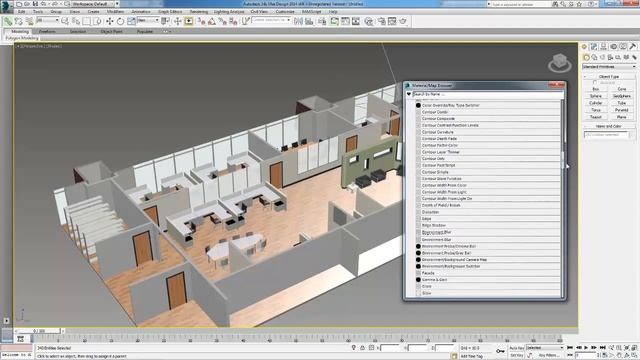
Task: Click the Pyramid primitive button
Action: pyautogui.click(x=622, y=110)
